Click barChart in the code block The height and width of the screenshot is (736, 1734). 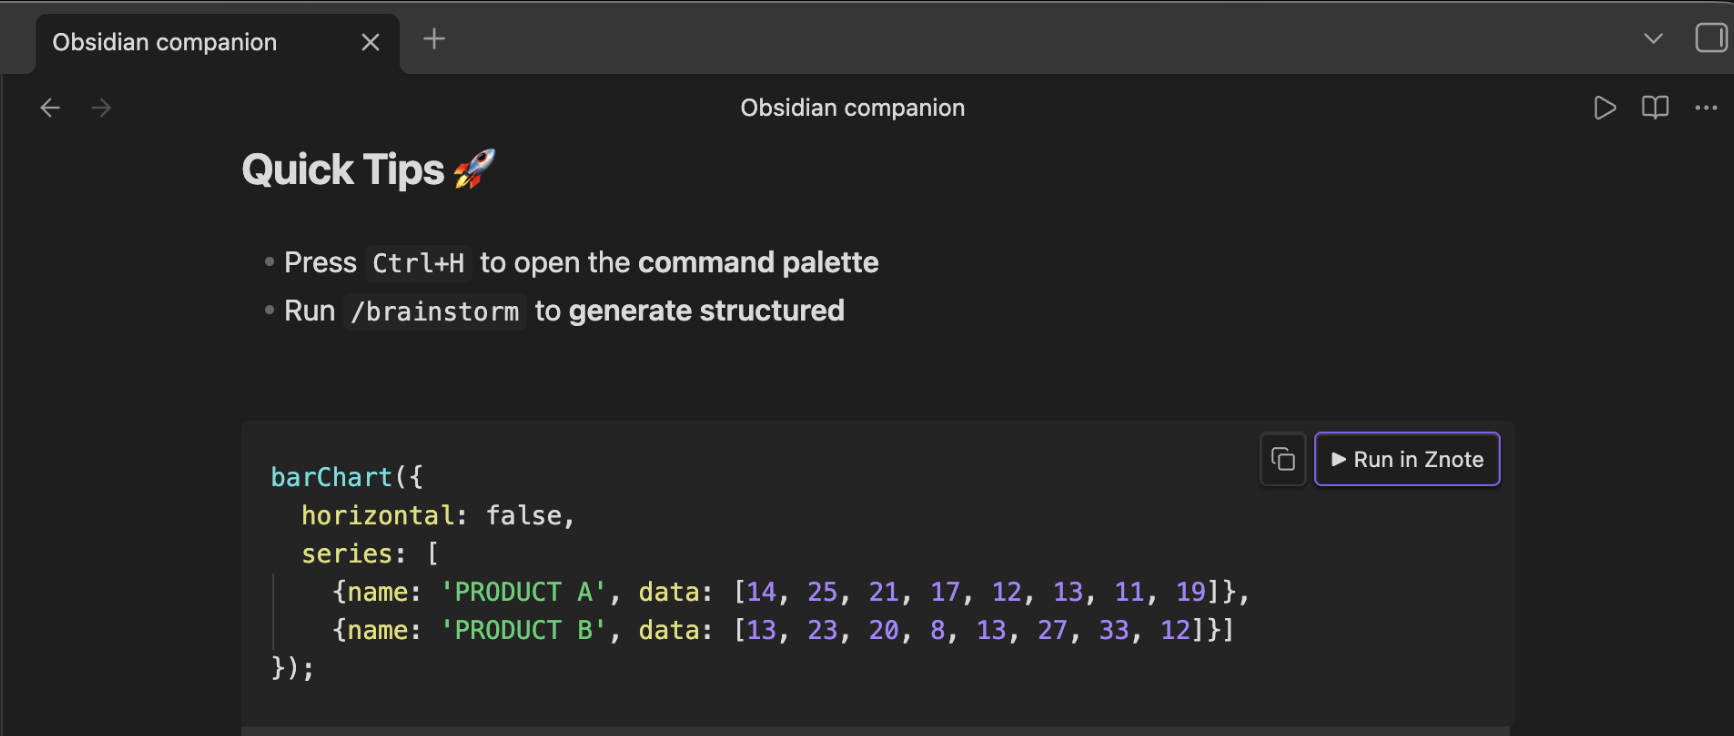click(331, 477)
